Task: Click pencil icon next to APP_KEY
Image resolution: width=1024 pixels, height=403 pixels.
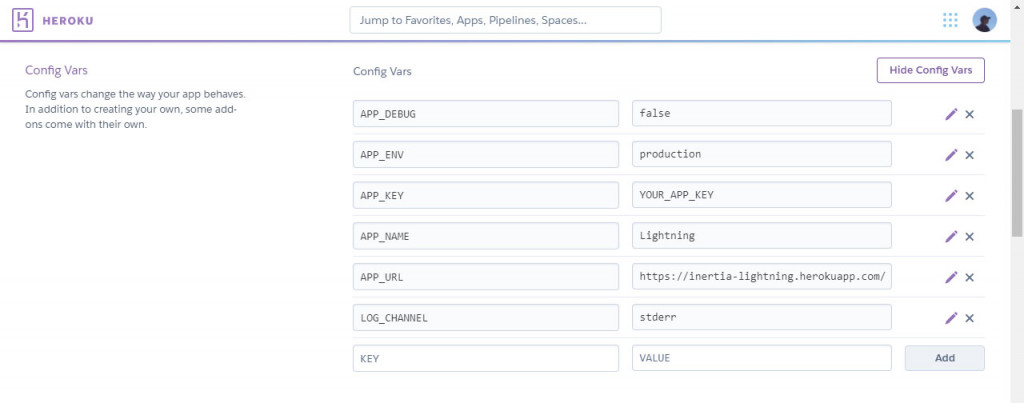Action: pyautogui.click(x=951, y=196)
